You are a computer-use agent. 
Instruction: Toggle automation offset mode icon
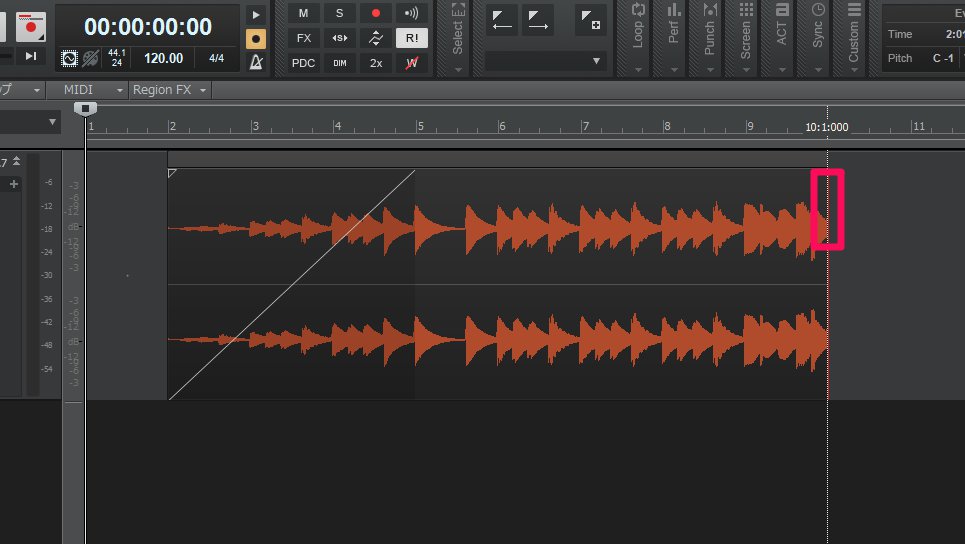coord(375,38)
